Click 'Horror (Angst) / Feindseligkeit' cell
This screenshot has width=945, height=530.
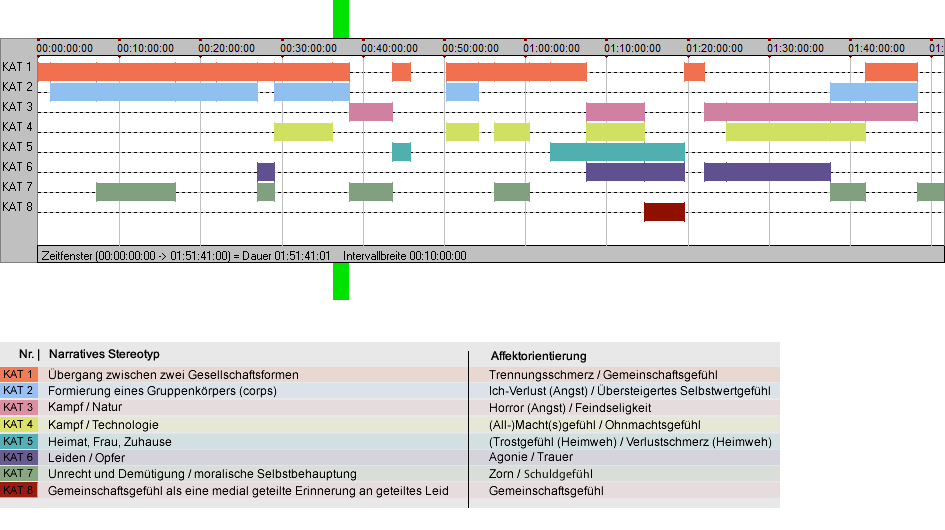(570, 408)
